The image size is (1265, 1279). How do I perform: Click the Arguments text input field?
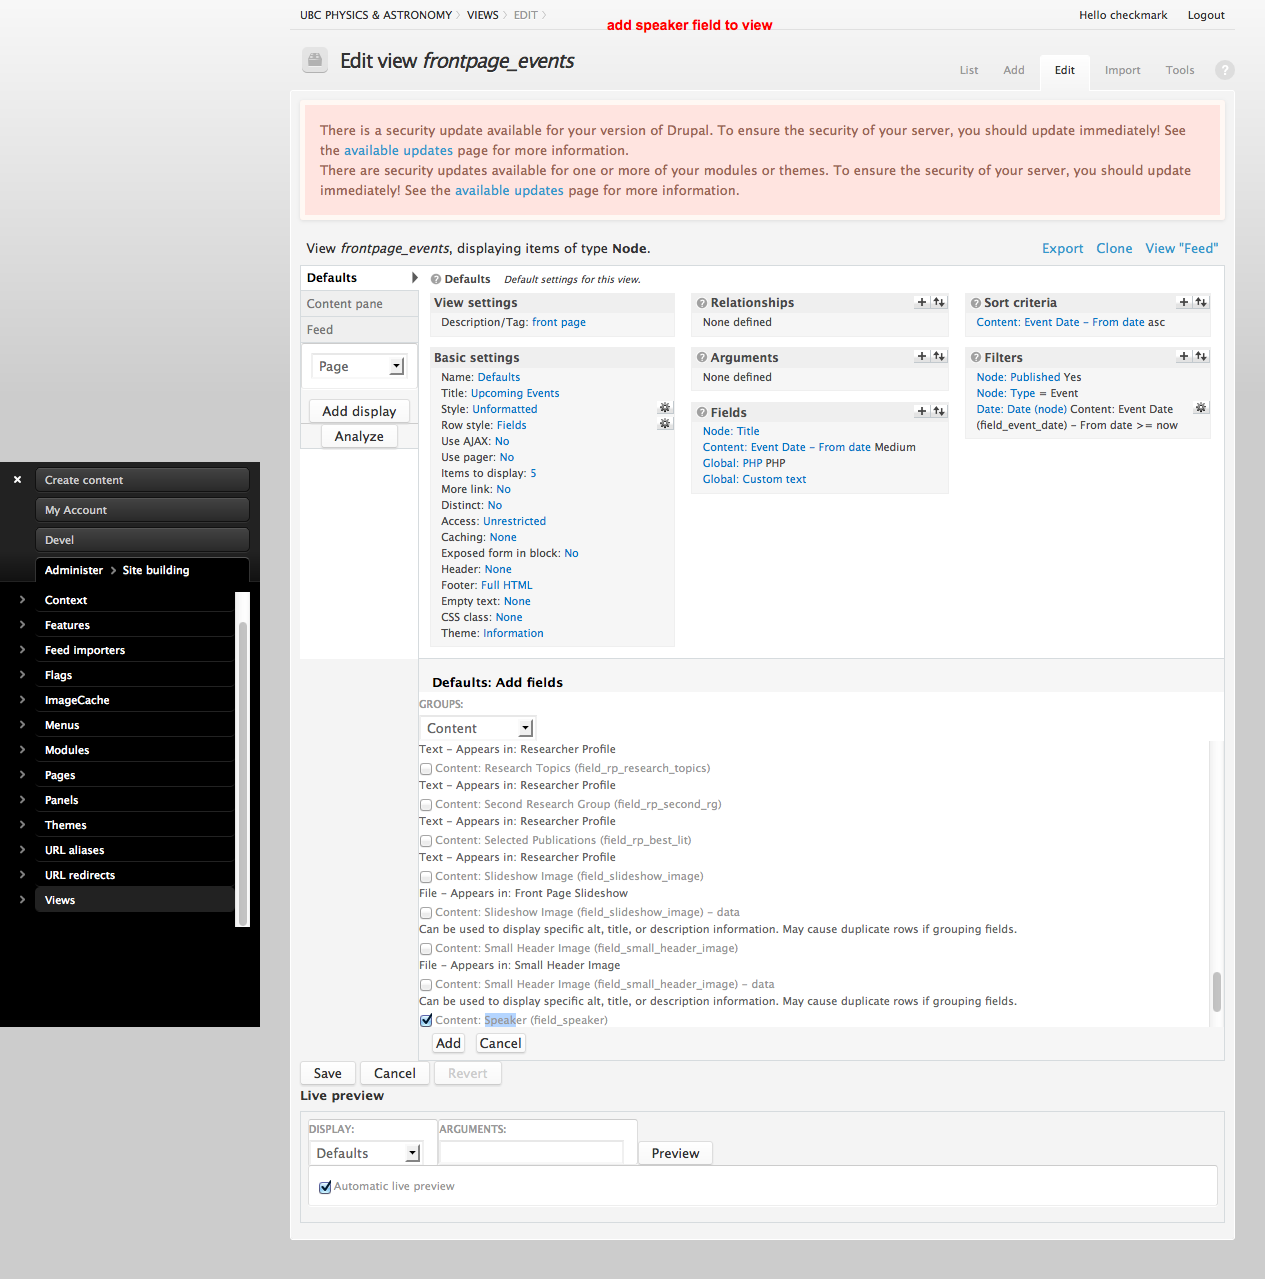(531, 1153)
